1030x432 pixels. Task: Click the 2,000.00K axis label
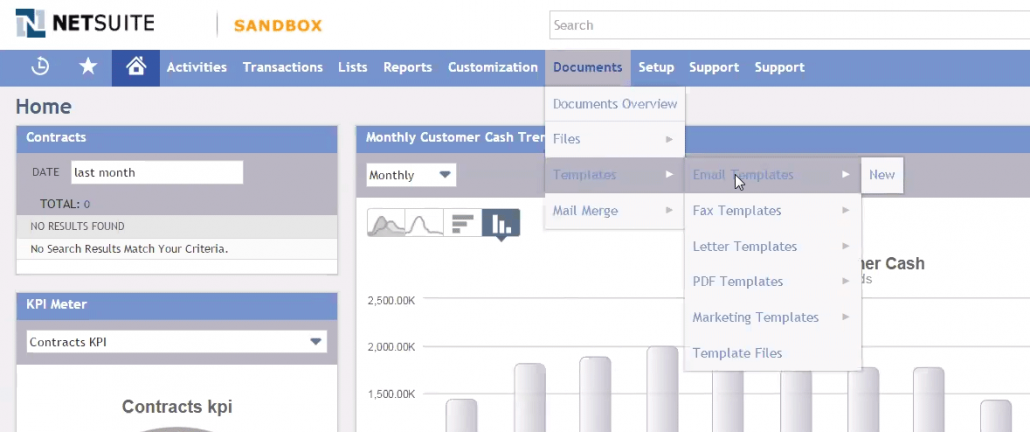[391, 347]
